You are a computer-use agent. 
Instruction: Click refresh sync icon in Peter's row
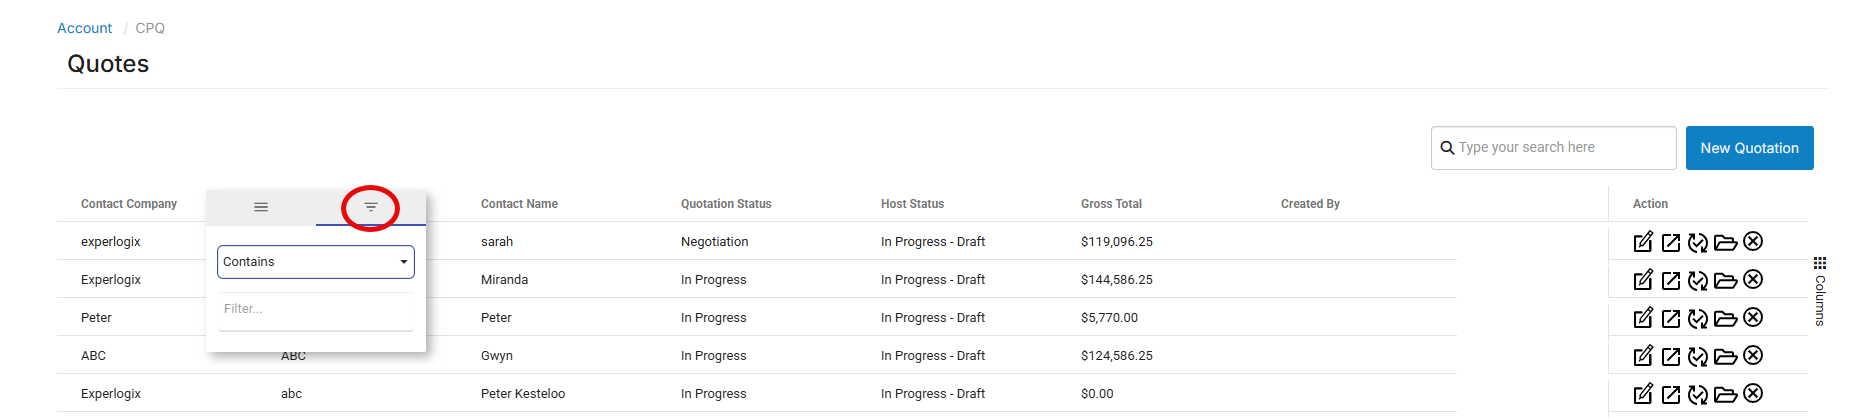(x=1698, y=318)
